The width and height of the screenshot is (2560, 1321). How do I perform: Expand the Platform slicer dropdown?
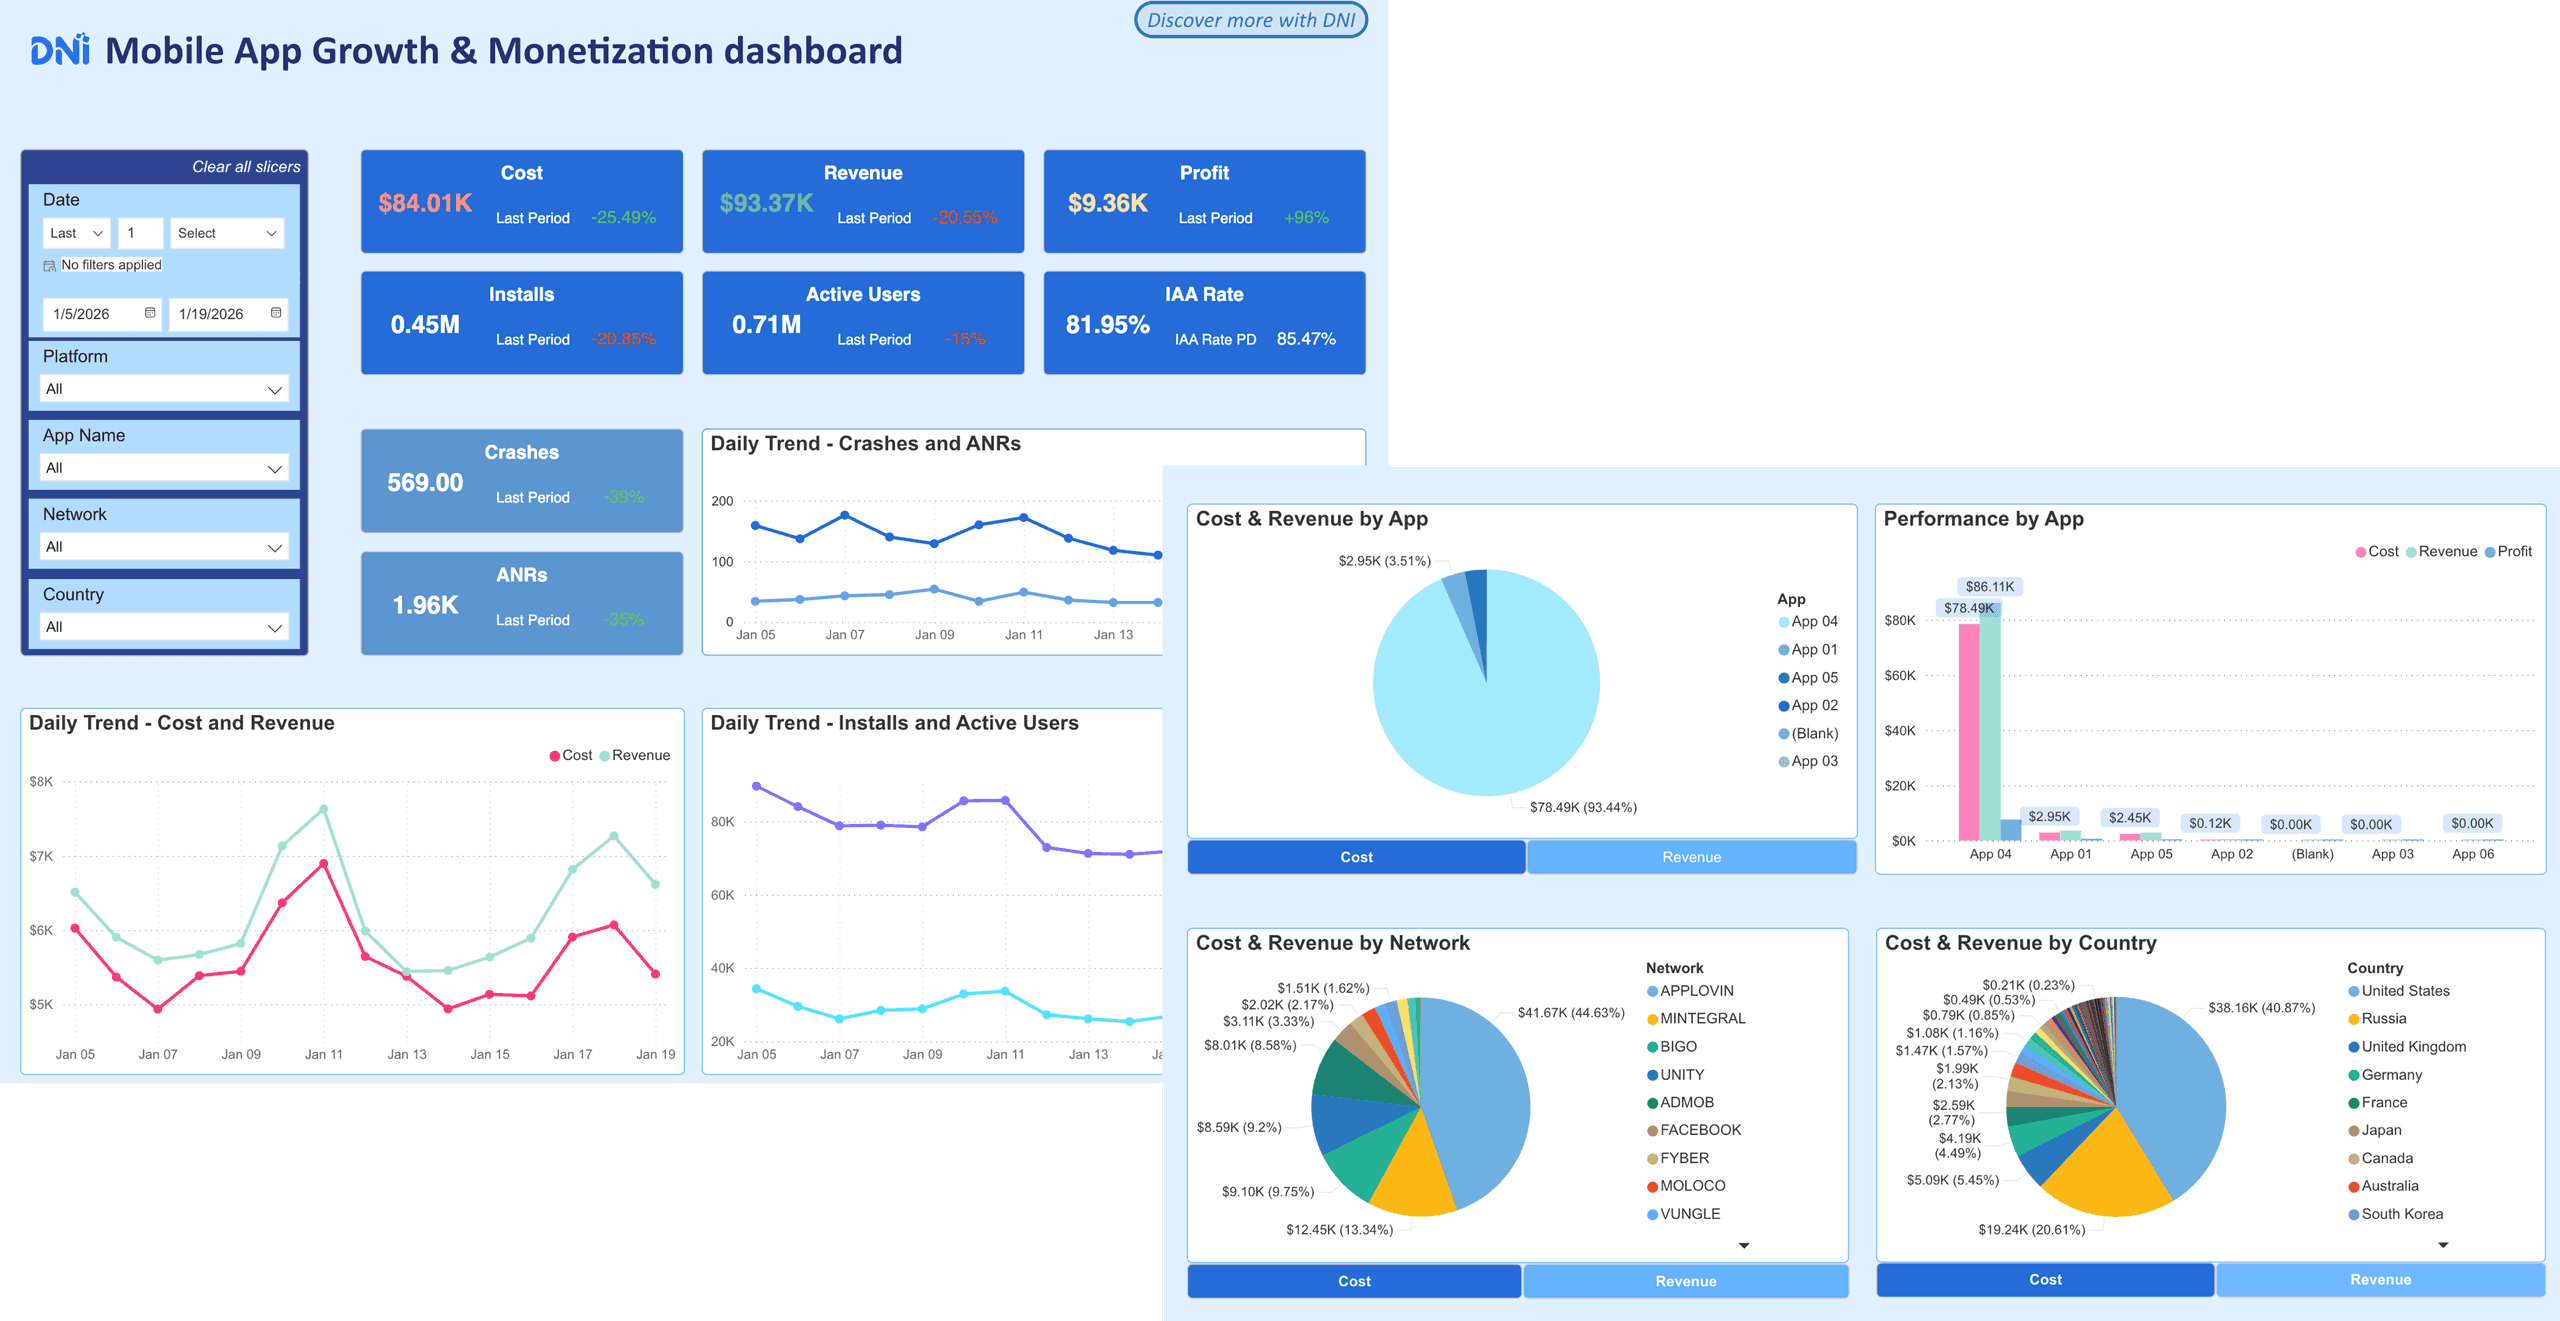(x=165, y=389)
